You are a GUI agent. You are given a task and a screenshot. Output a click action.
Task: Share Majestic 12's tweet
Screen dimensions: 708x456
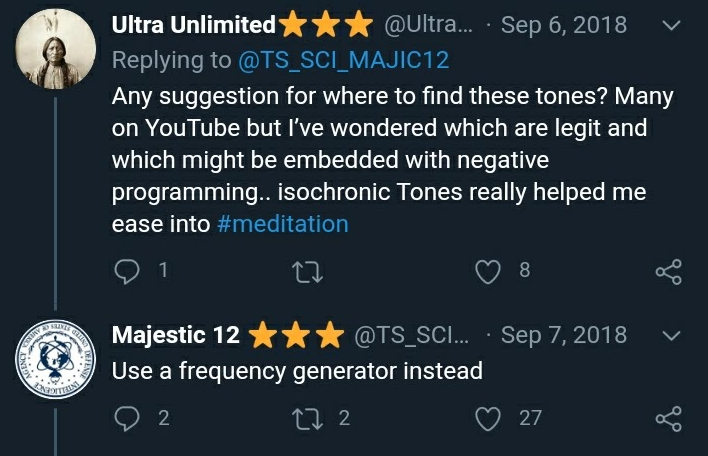667,418
